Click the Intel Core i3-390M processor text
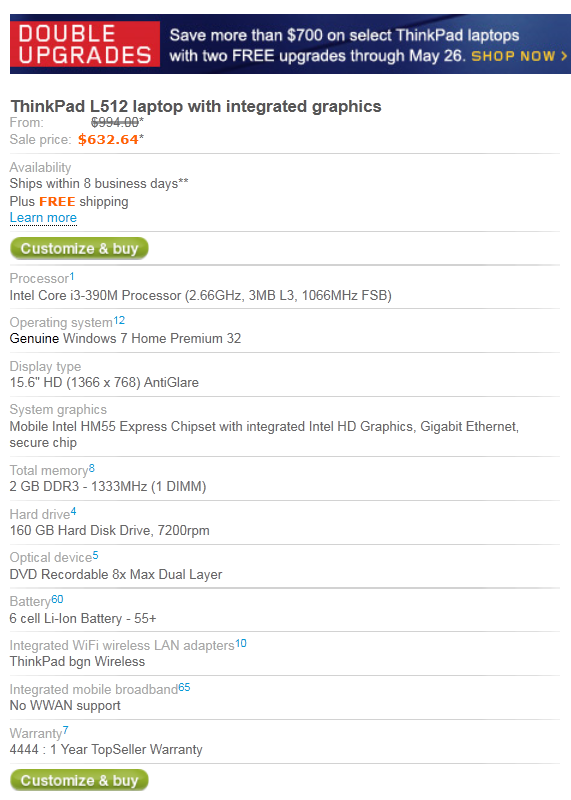The image size is (571, 800). click(201, 295)
